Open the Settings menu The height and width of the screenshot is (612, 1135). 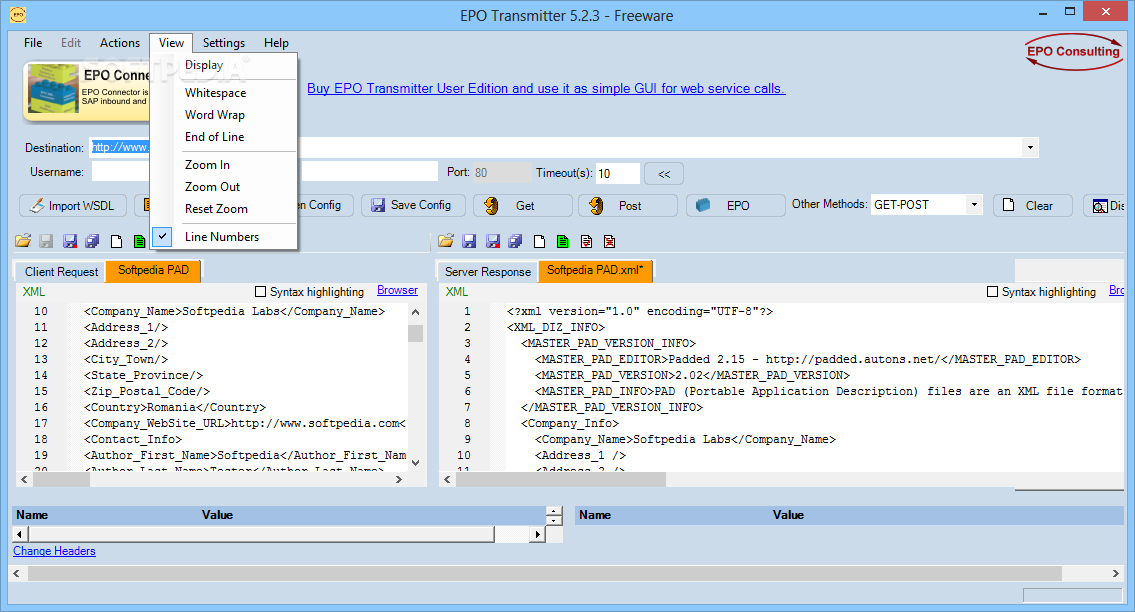pos(224,43)
